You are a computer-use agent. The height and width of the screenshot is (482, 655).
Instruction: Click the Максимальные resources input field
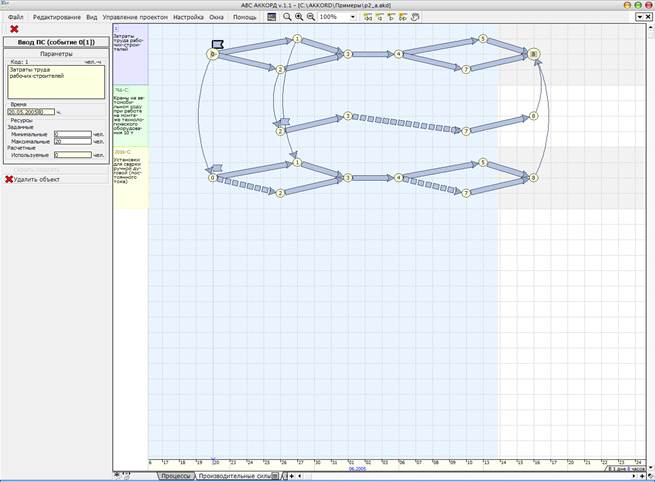point(73,142)
